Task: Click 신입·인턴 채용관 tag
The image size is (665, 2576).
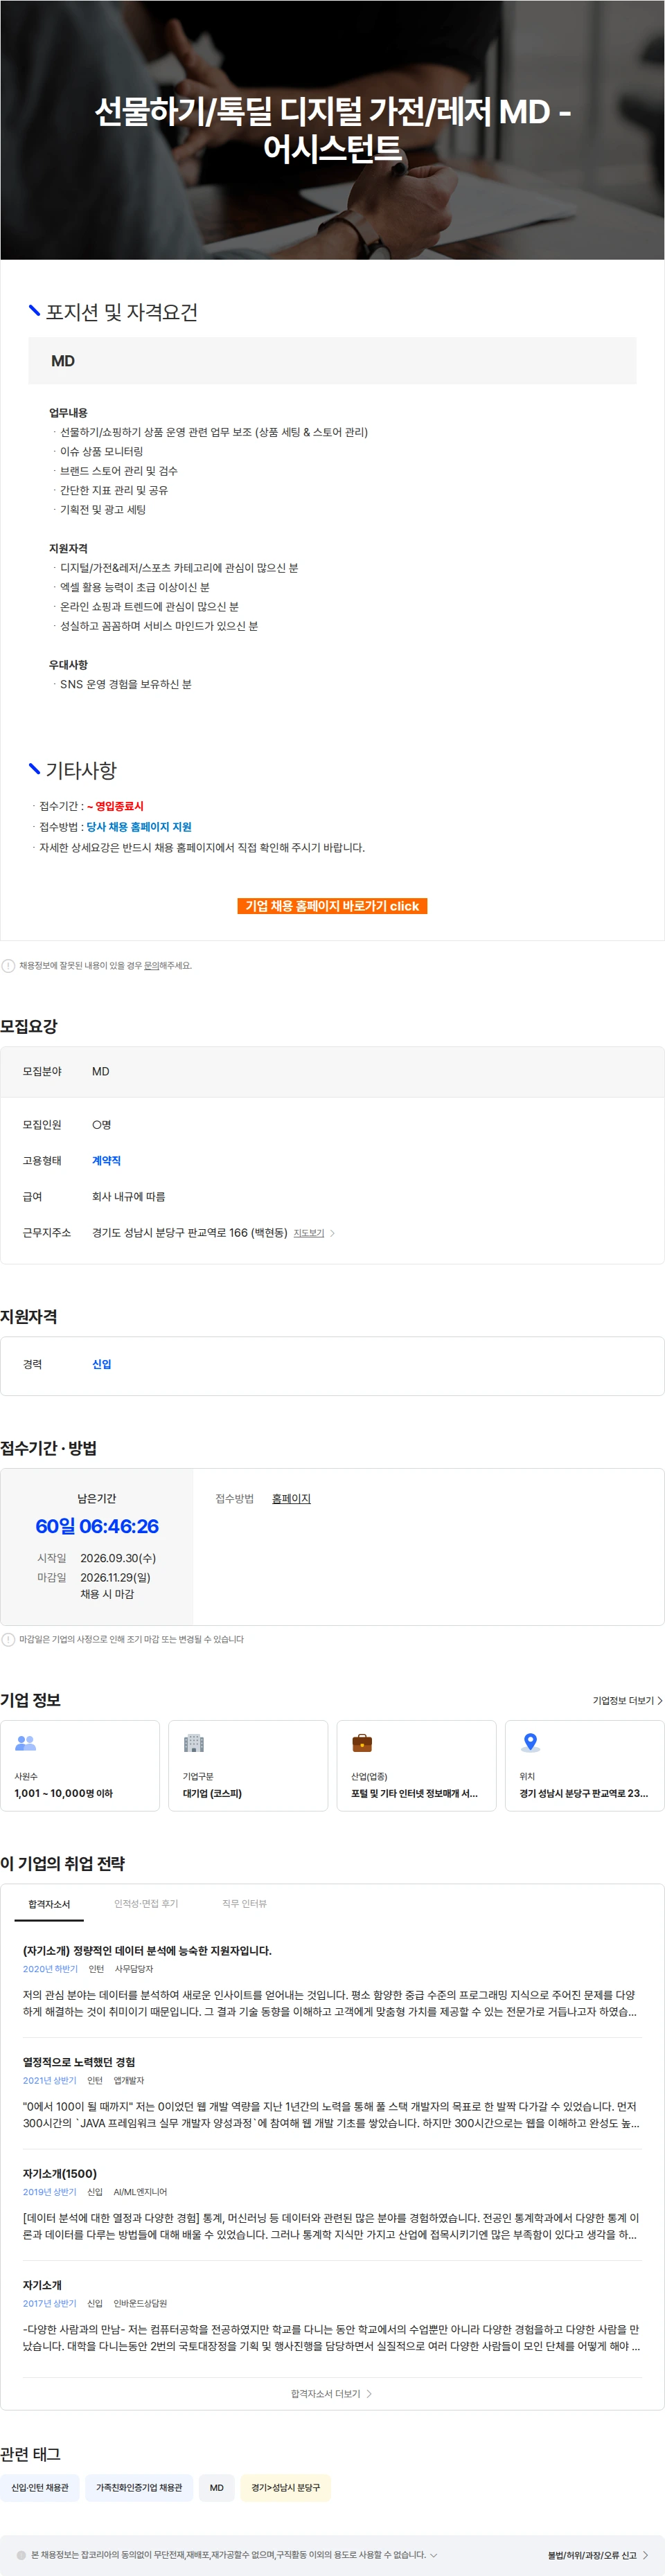Action: coord(40,2487)
